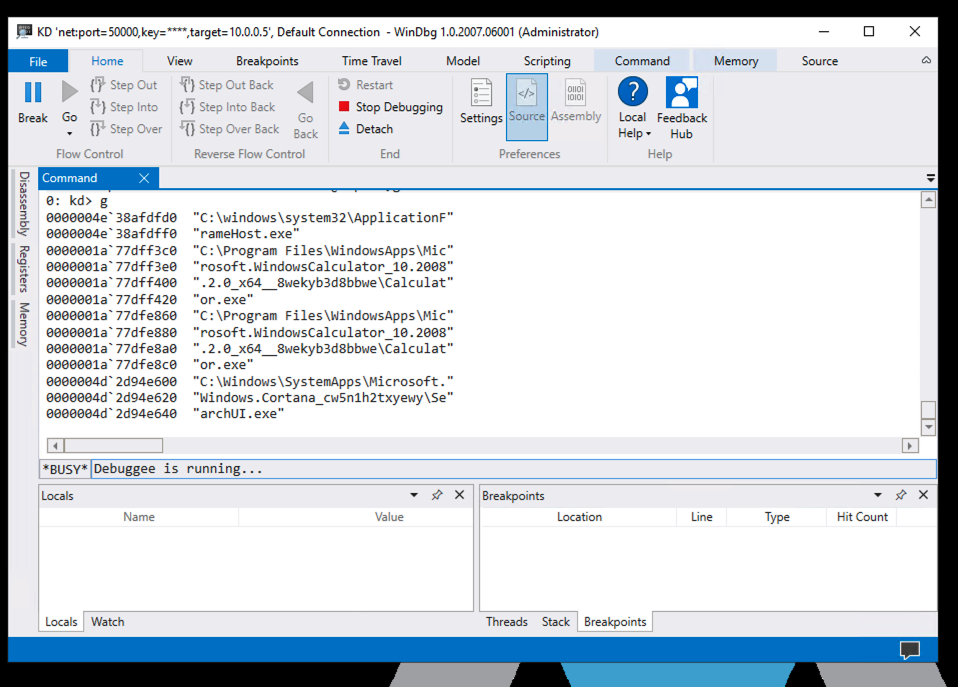Open the Breakpoints panel options dropdown
The width and height of the screenshot is (958, 687).
(877, 495)
